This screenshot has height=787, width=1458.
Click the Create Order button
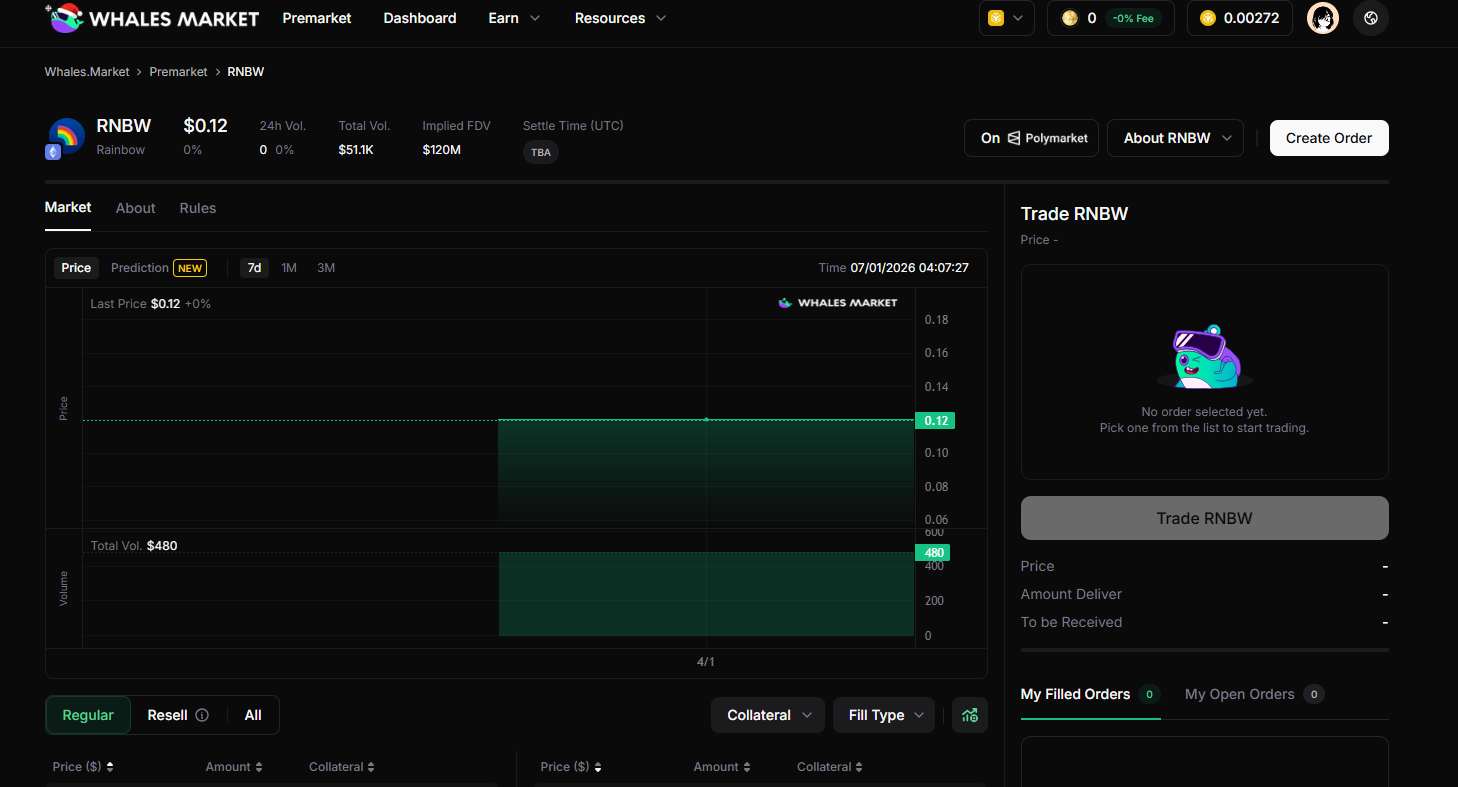click(x=1329, y=137)
